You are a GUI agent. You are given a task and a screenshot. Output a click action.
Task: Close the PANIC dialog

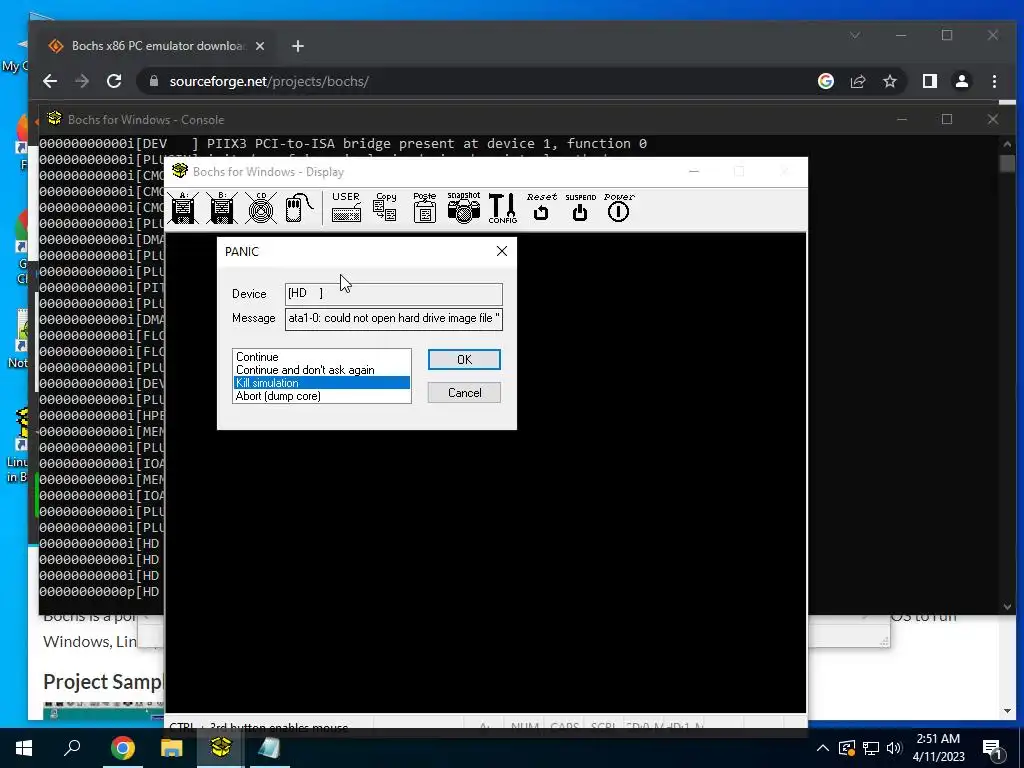(x=502, y=251)
